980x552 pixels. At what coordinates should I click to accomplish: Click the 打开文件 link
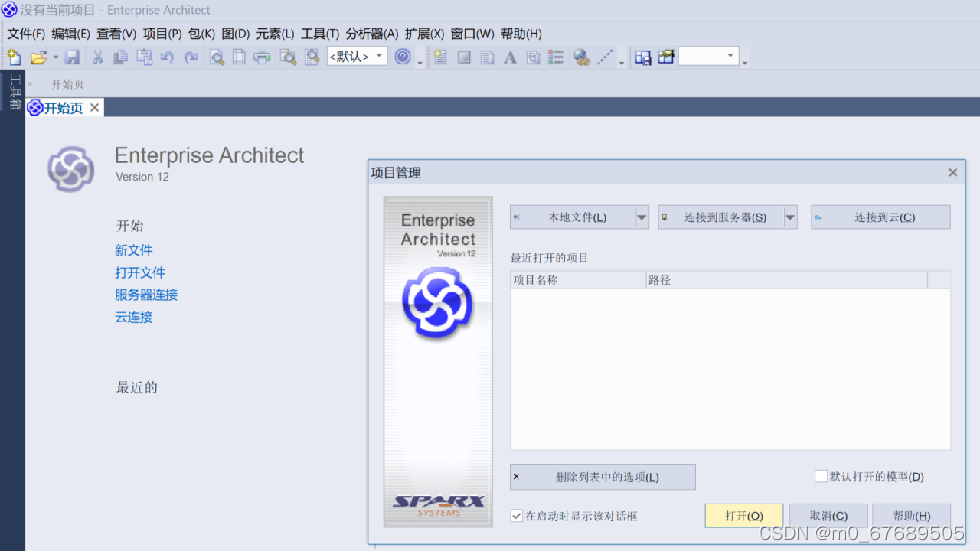(x=140, y=273)
